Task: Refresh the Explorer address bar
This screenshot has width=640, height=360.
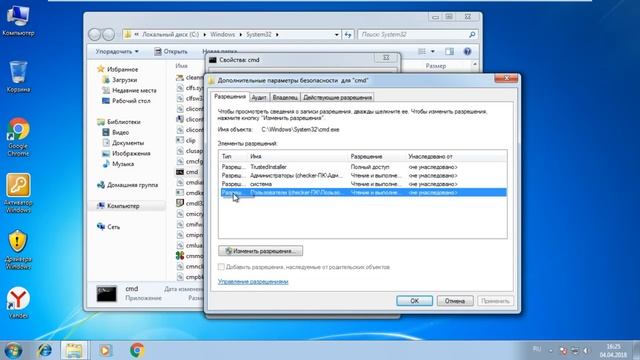Action: (x=348, y=35)
